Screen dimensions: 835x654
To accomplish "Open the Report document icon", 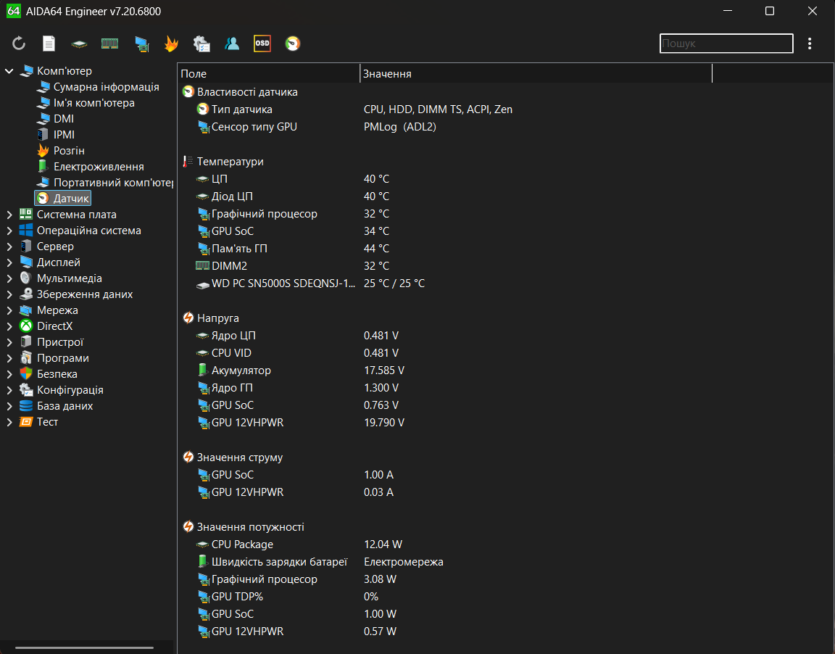I will click(x=49, y=44).
